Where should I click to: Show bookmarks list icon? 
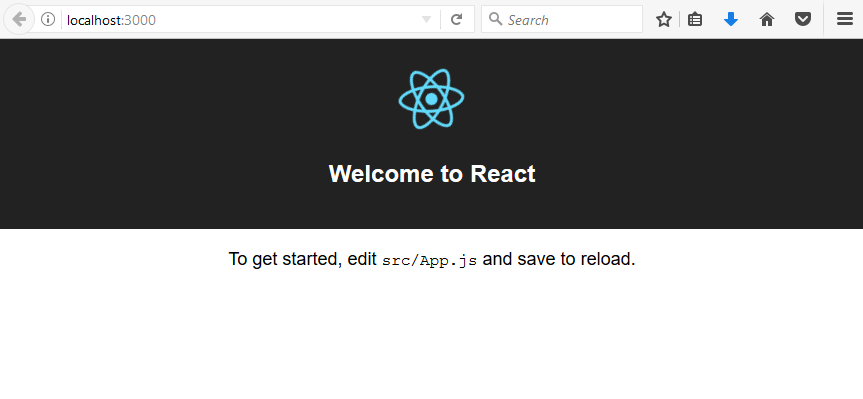[x=695, y=20]
